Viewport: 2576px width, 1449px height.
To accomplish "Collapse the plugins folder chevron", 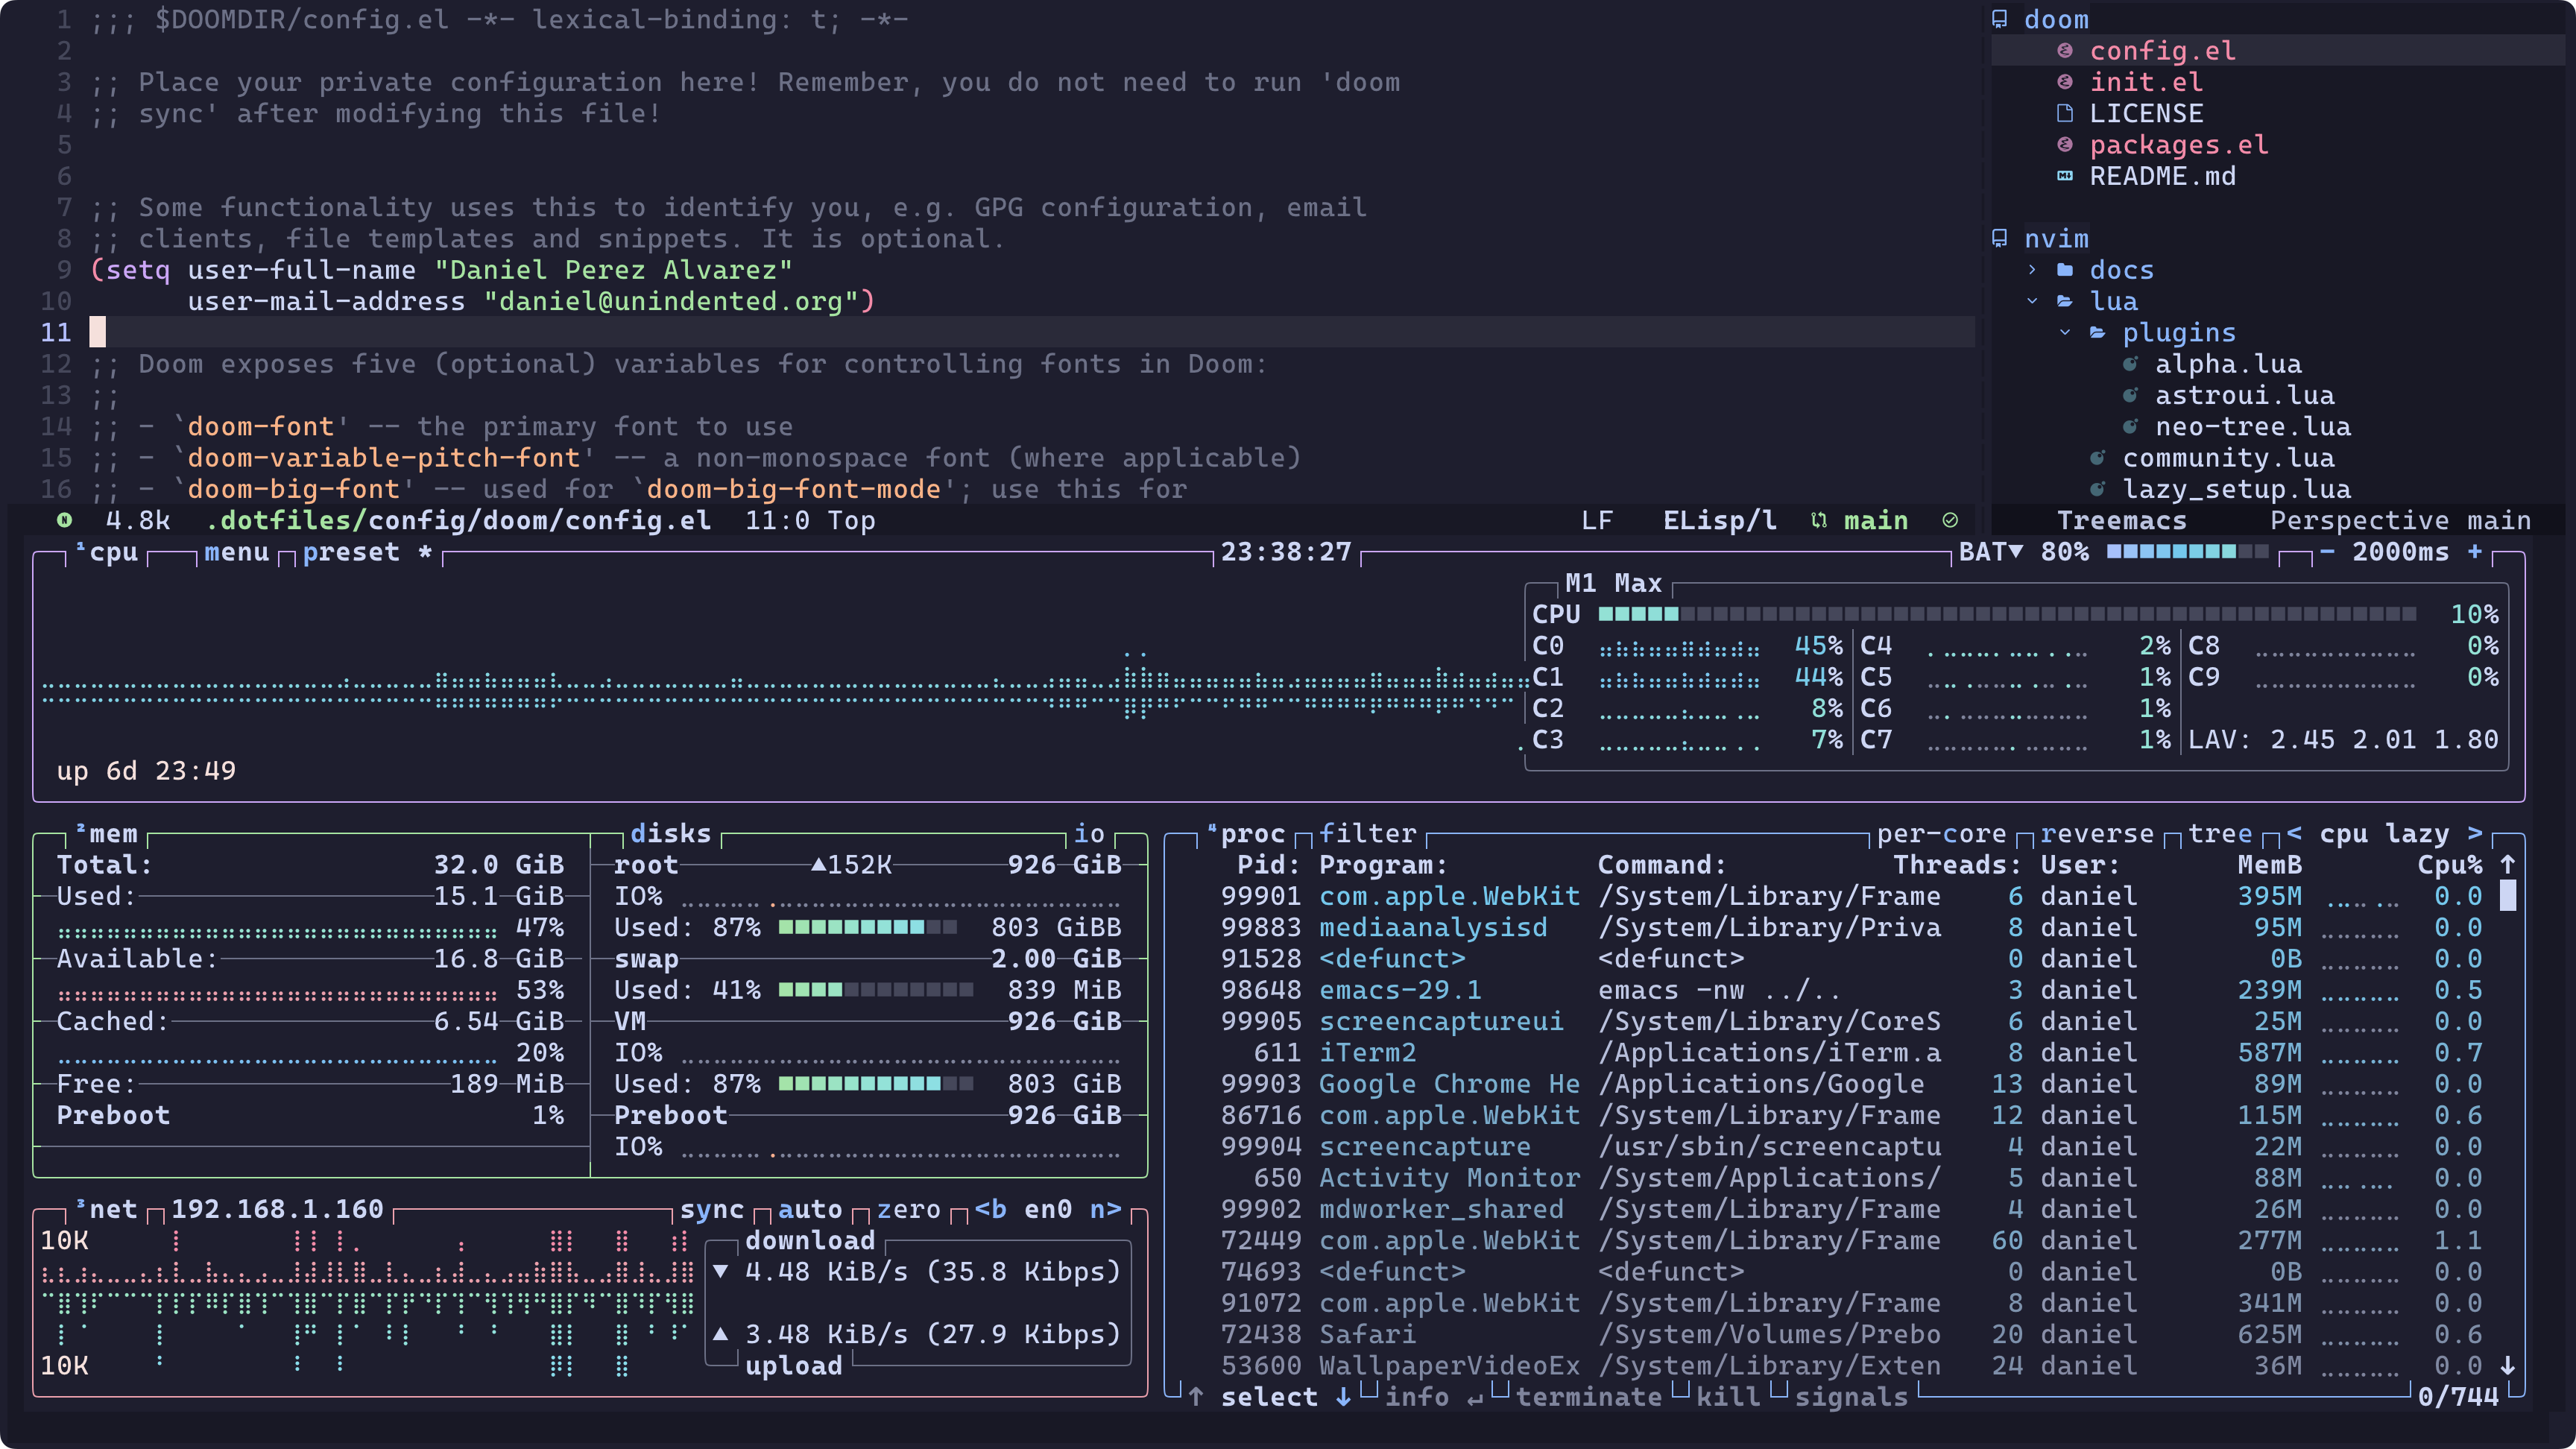I will tap(2065, 333).
